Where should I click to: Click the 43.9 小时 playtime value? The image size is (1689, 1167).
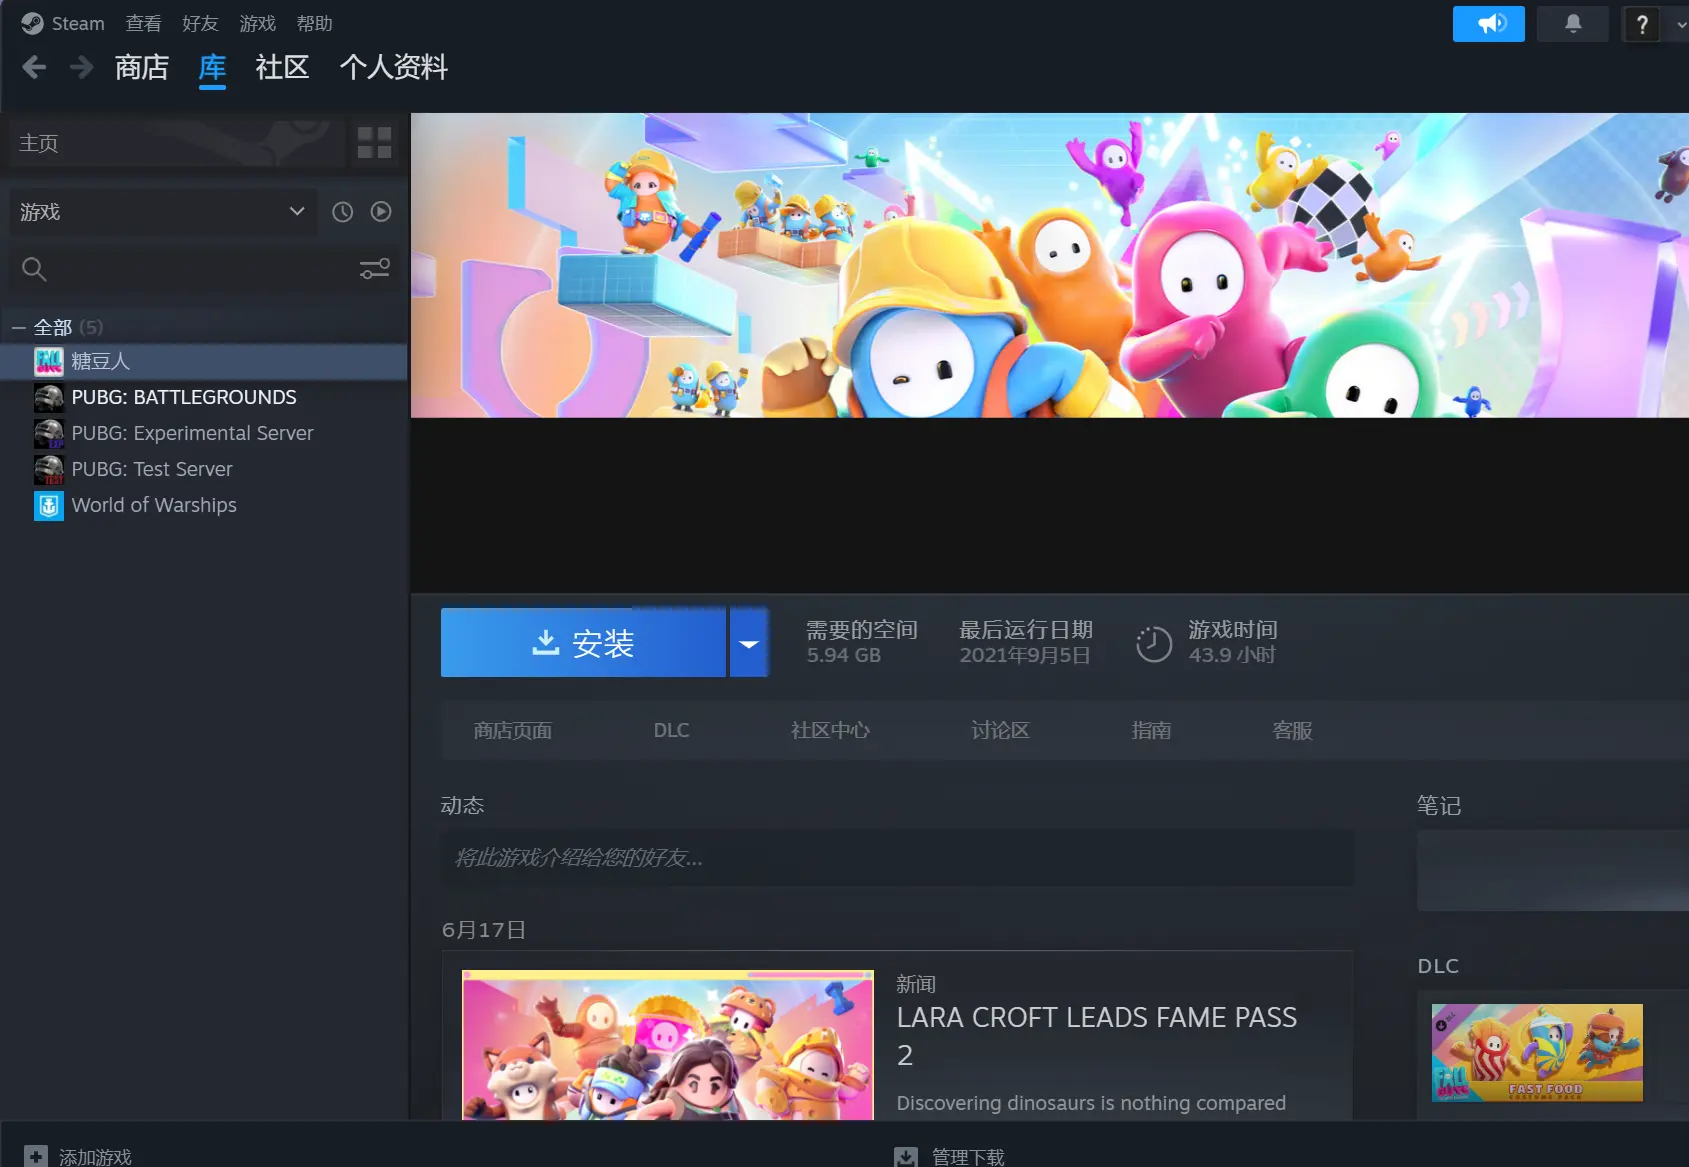coord(1232,655)
